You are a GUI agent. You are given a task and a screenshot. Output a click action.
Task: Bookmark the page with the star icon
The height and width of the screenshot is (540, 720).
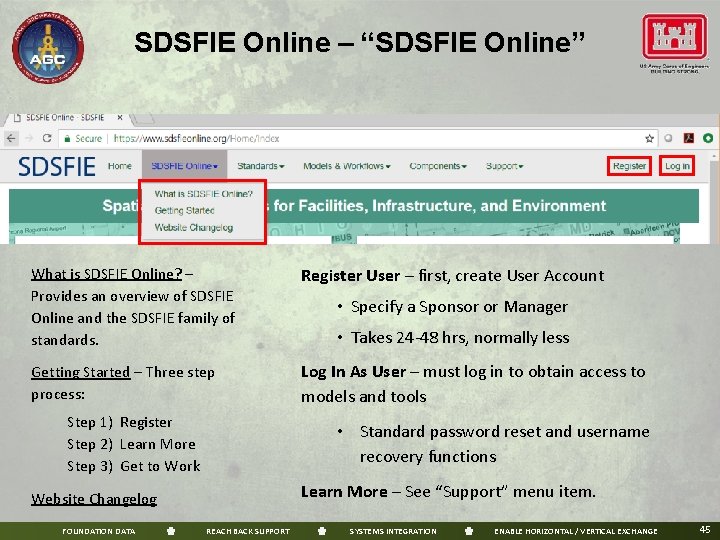tap(649, 138)
